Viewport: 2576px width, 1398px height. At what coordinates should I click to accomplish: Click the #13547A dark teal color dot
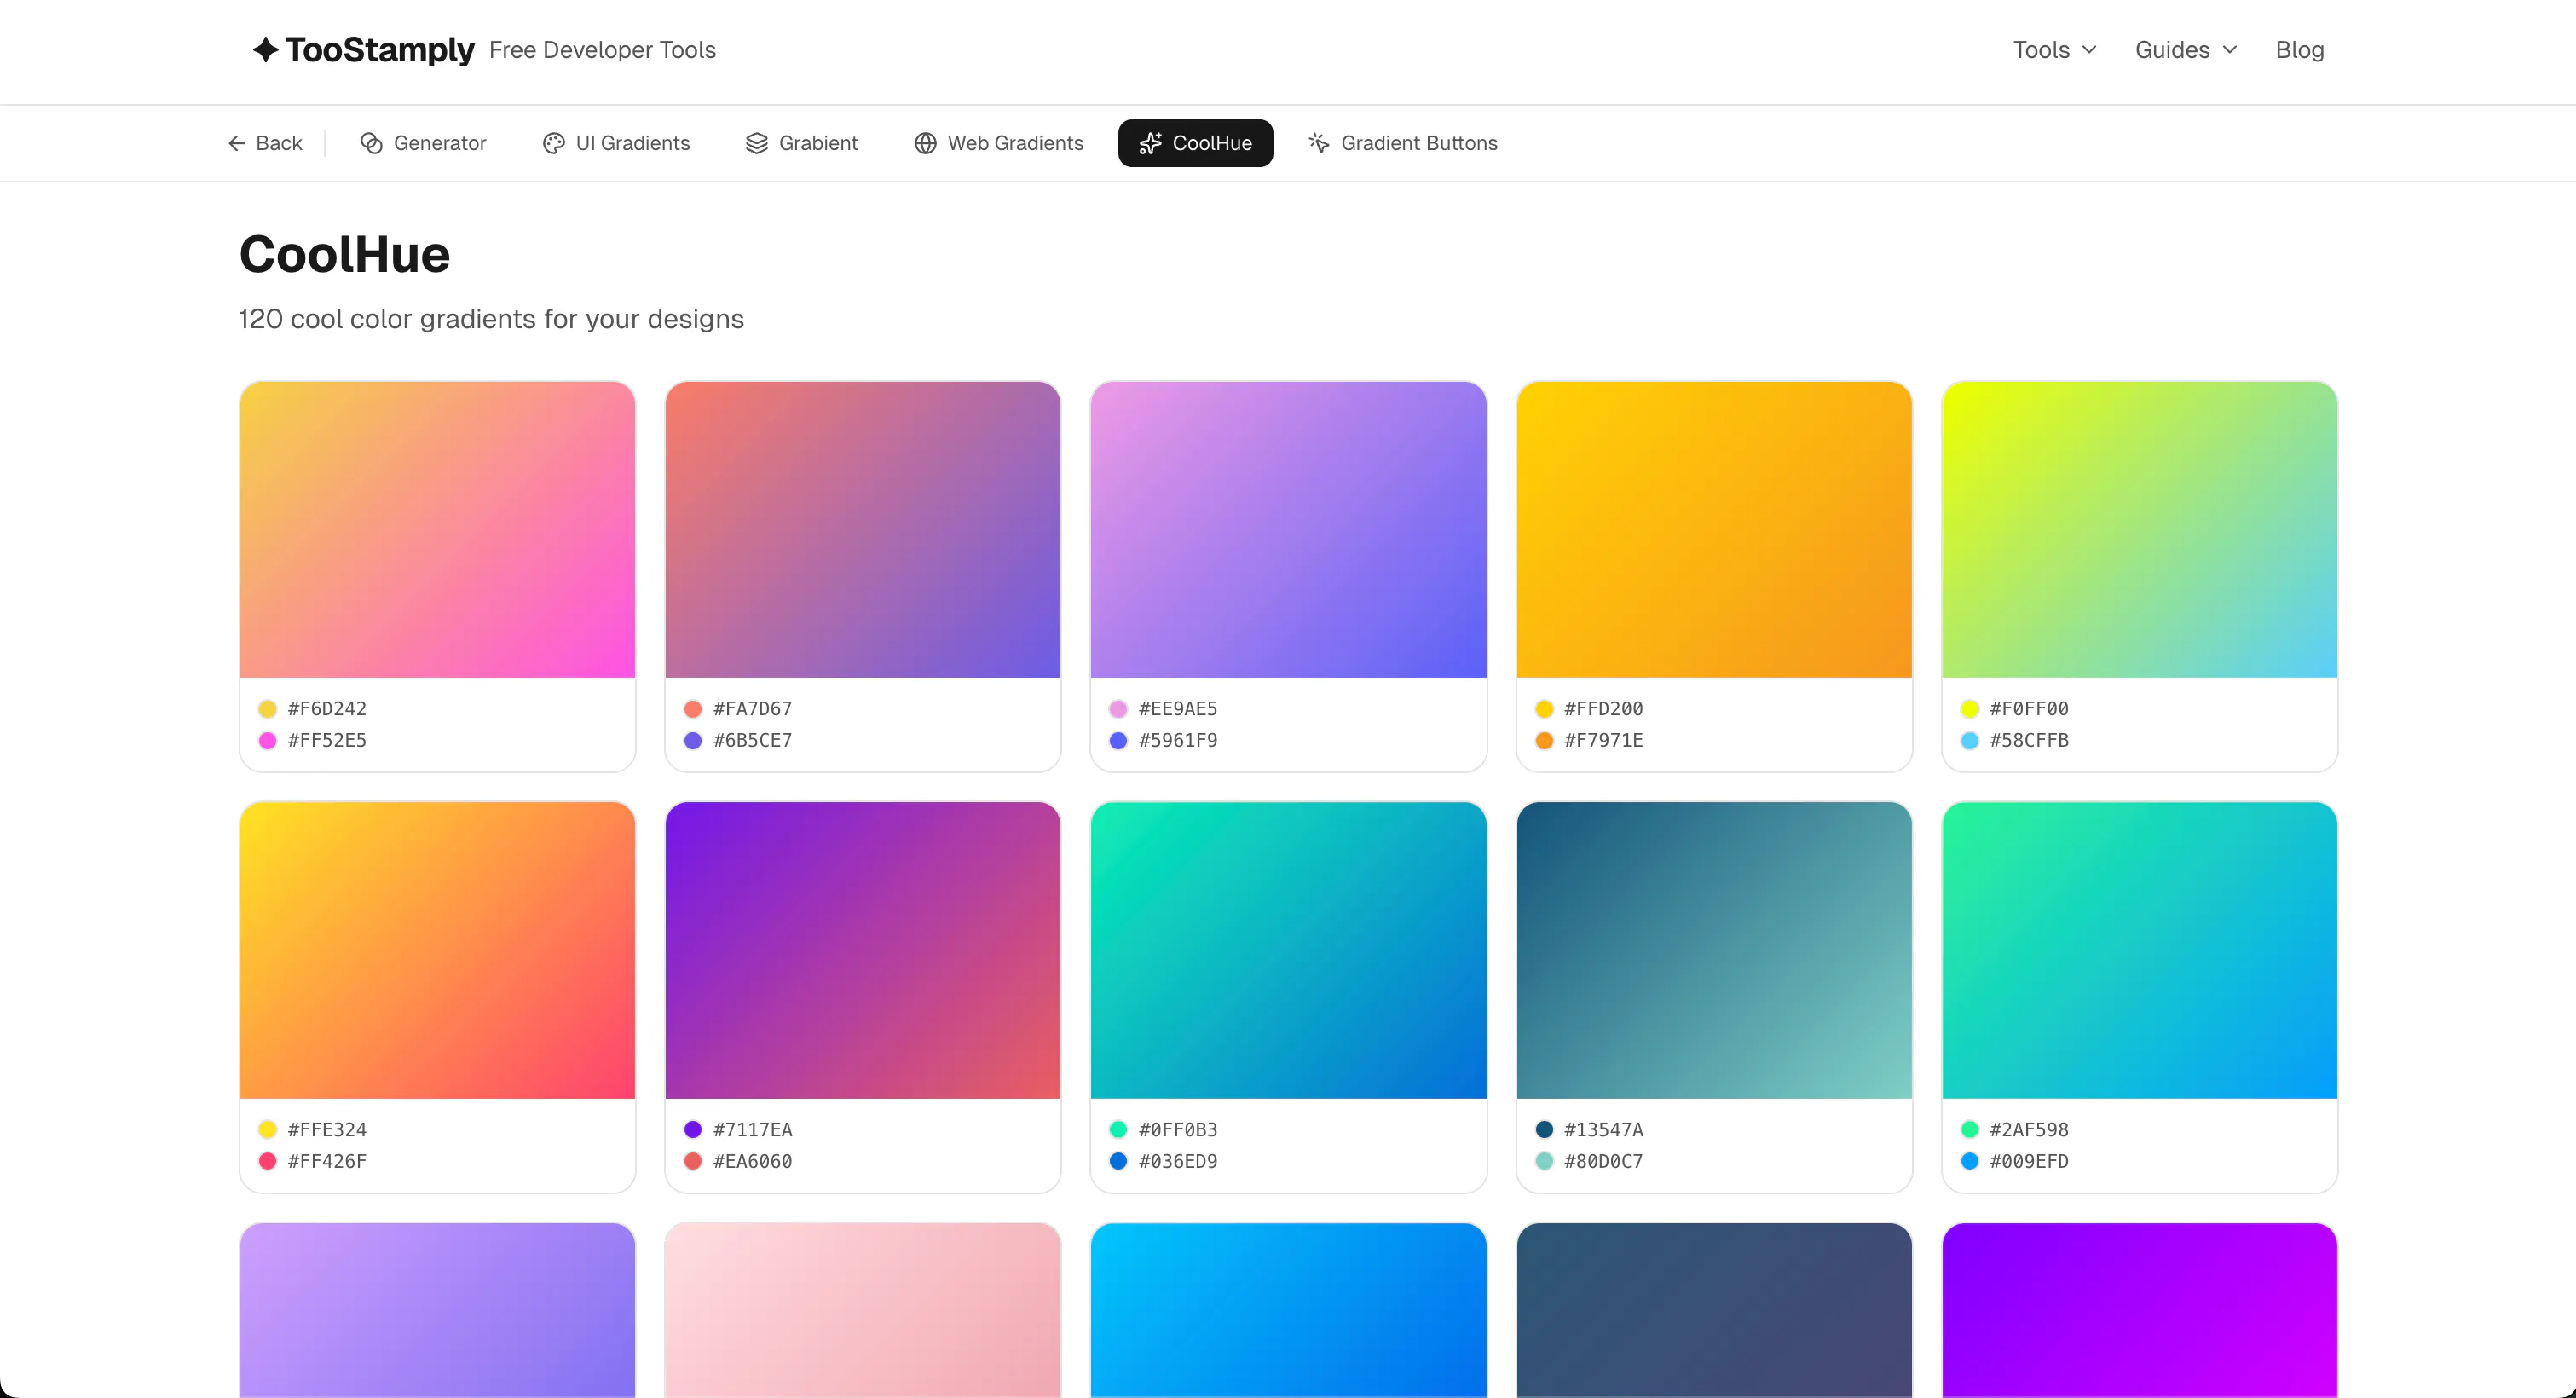pyautogui.click(x=1544, y=1130)
